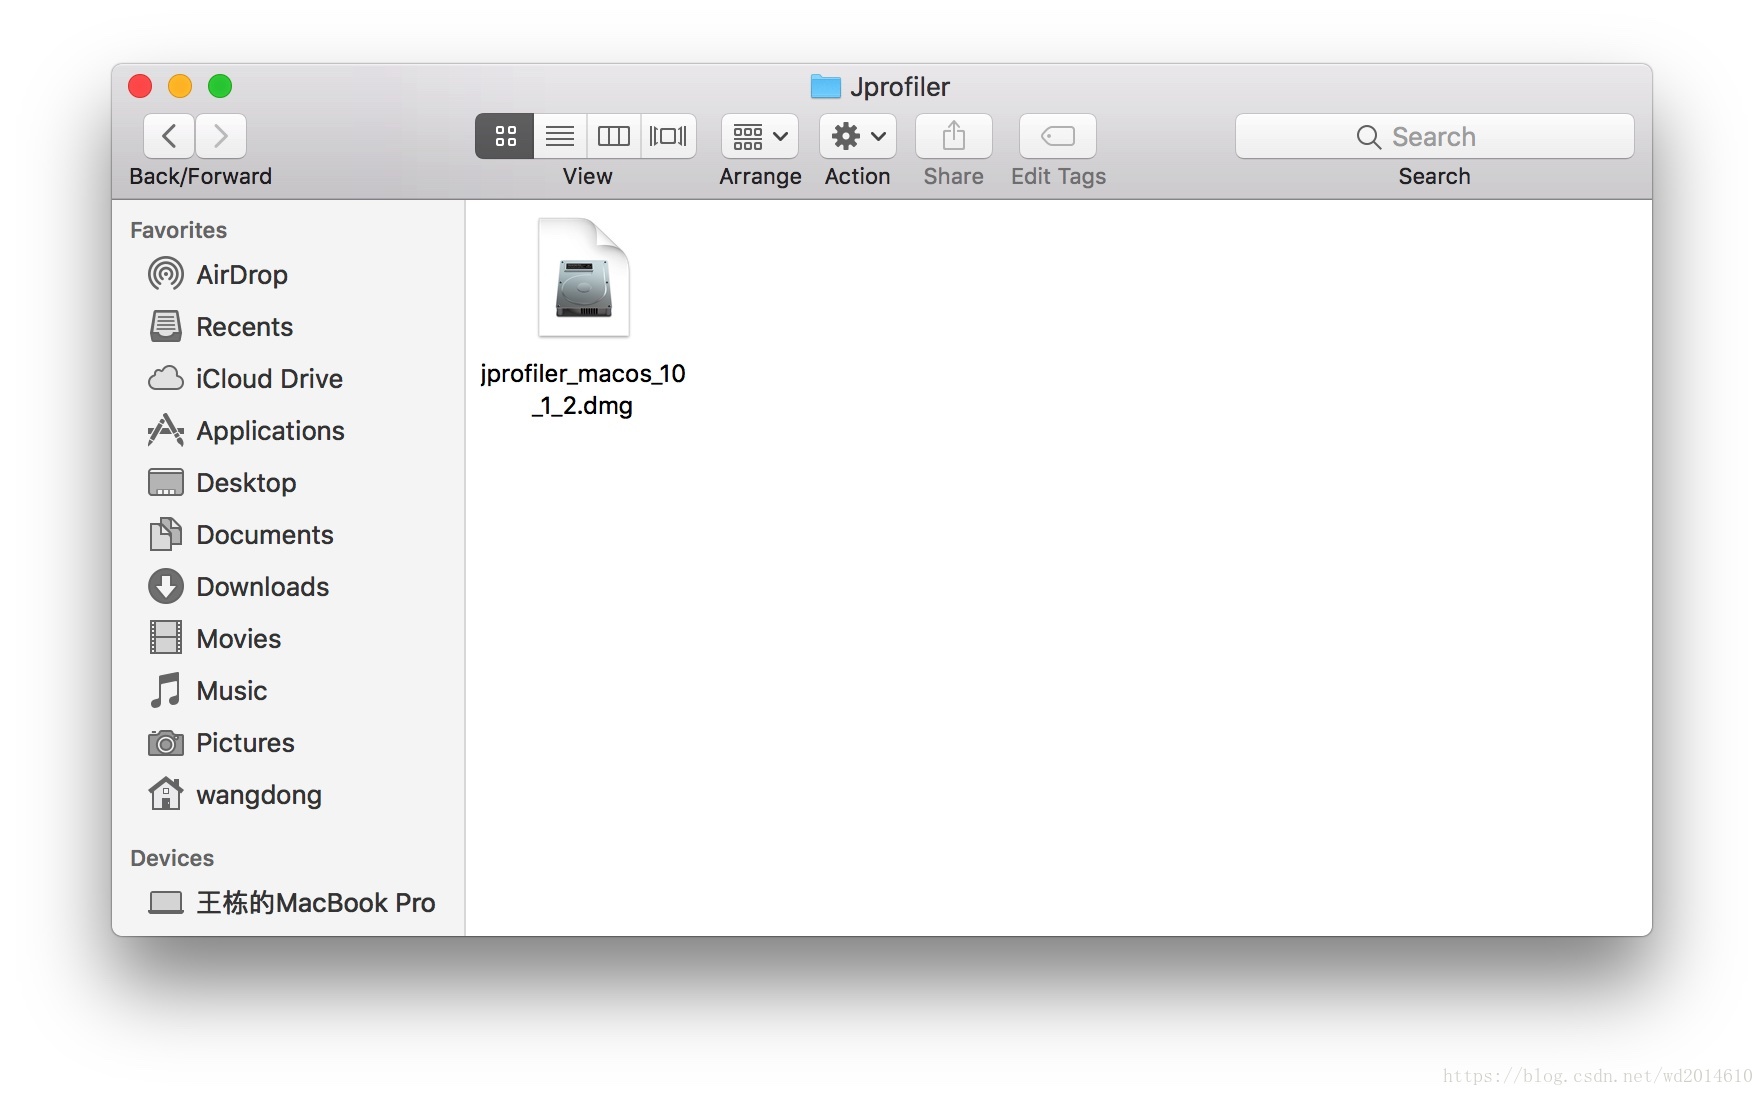Open Documents folder in sidebar
Screen dimensions: 1764x1096
click(x=288, y=534)
